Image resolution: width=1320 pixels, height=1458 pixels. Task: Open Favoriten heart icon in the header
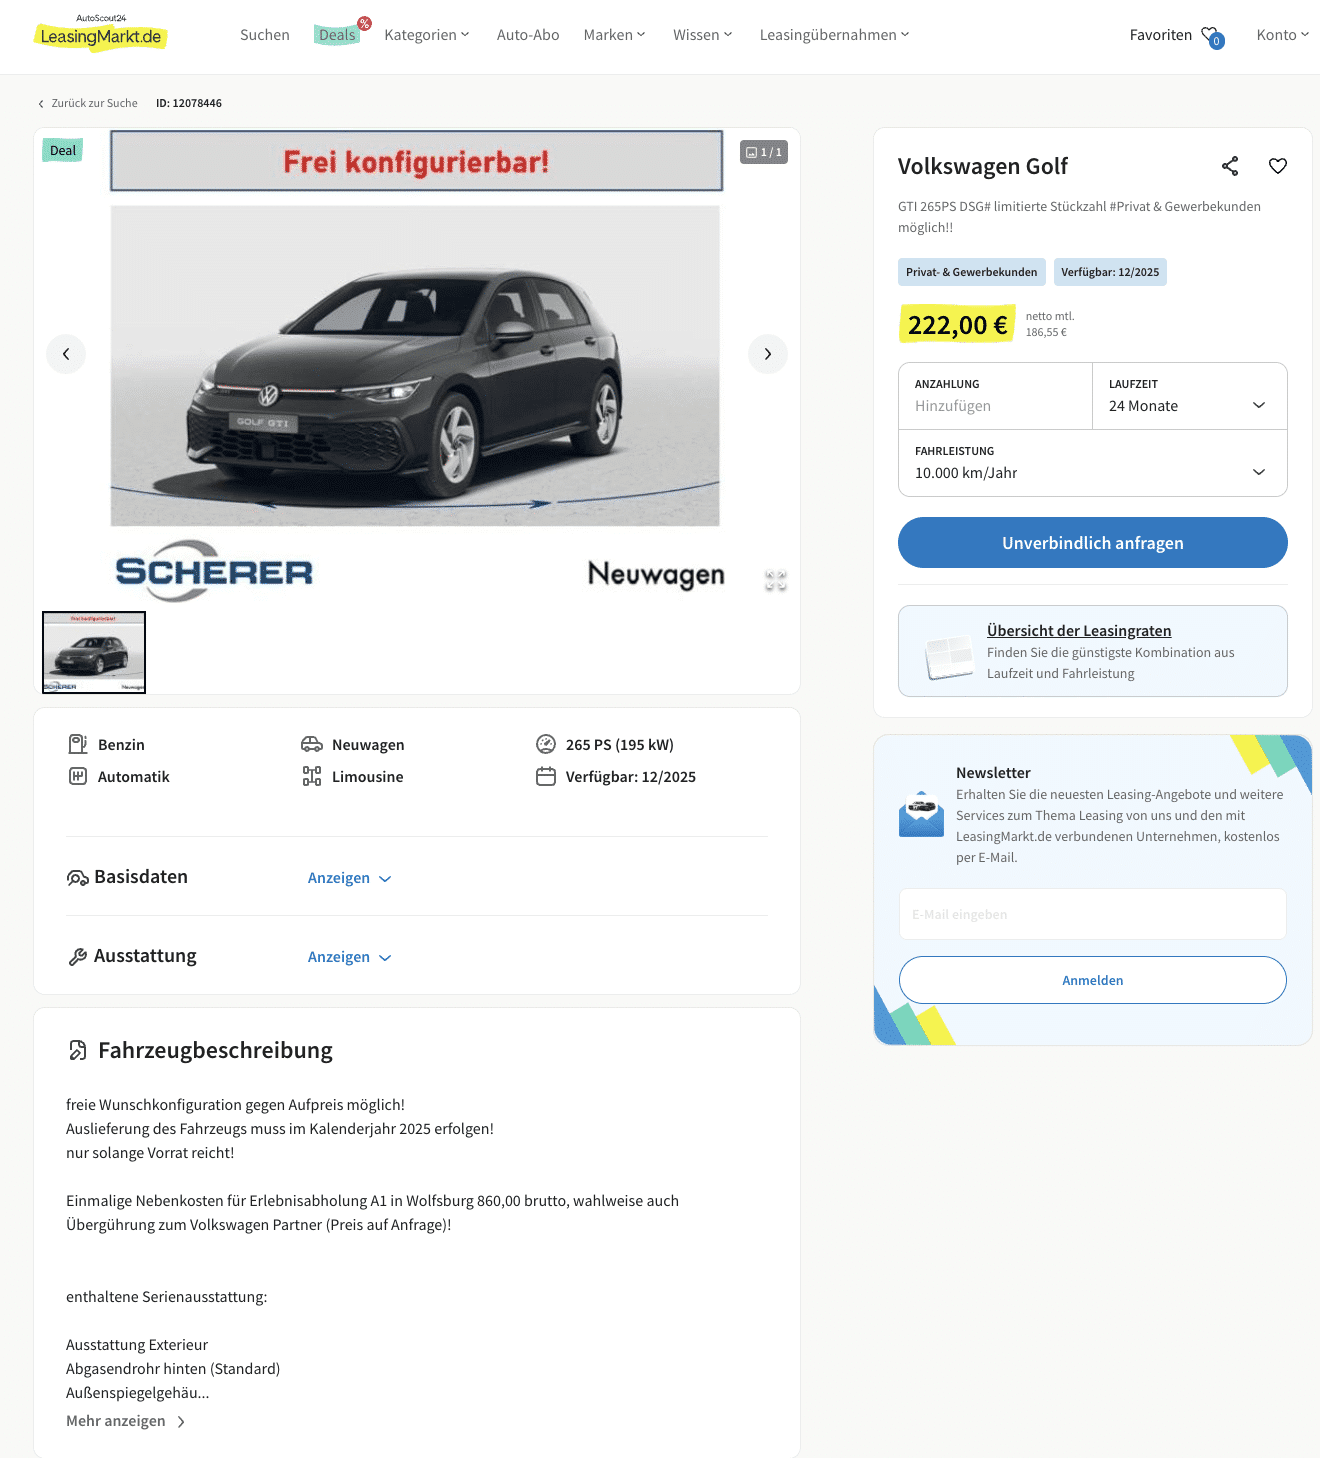pyautogui.click(x=1211, y=36)
